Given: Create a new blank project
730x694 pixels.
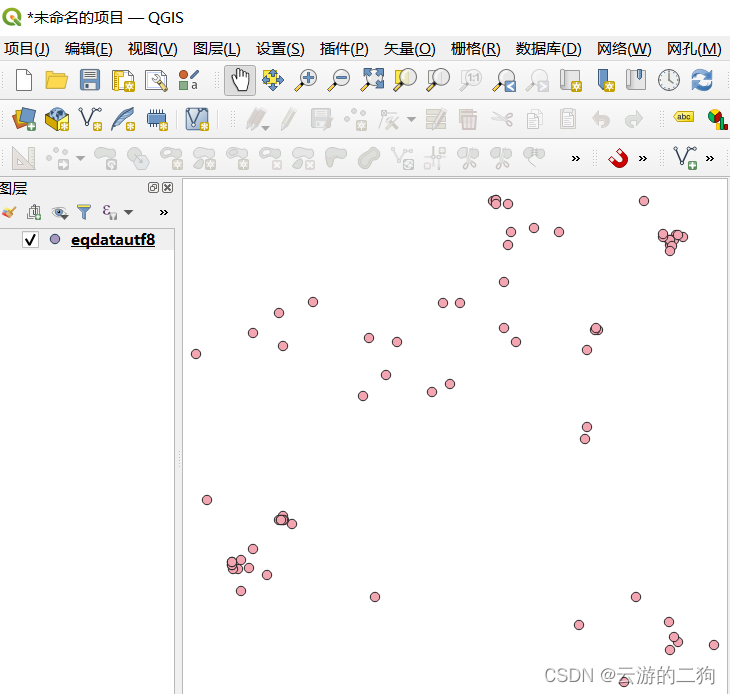Looking at the screenshot, I should pos(24,80).
